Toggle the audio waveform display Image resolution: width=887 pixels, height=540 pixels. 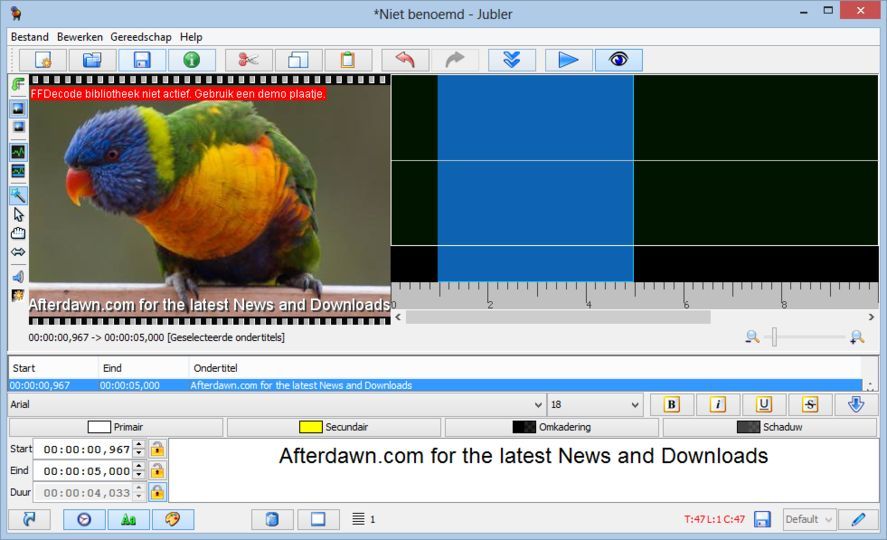(x=18, y=152)
